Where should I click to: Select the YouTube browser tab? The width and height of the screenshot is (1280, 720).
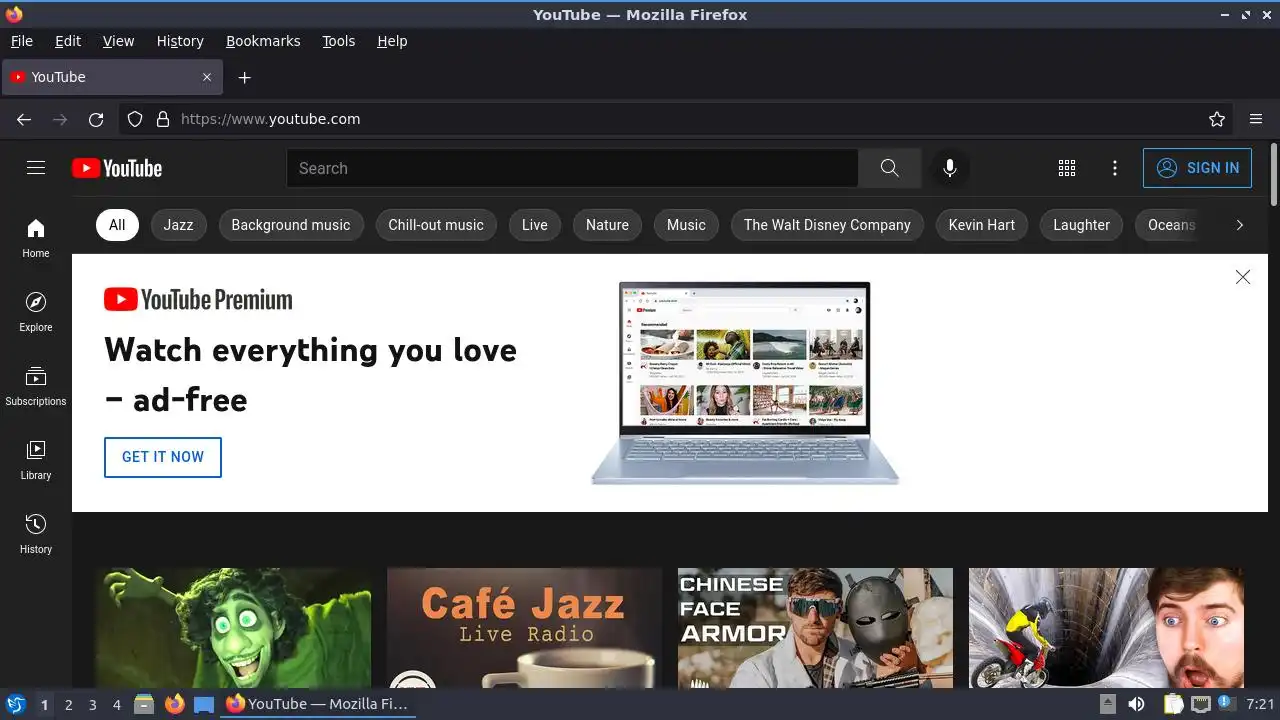(112, 77)
